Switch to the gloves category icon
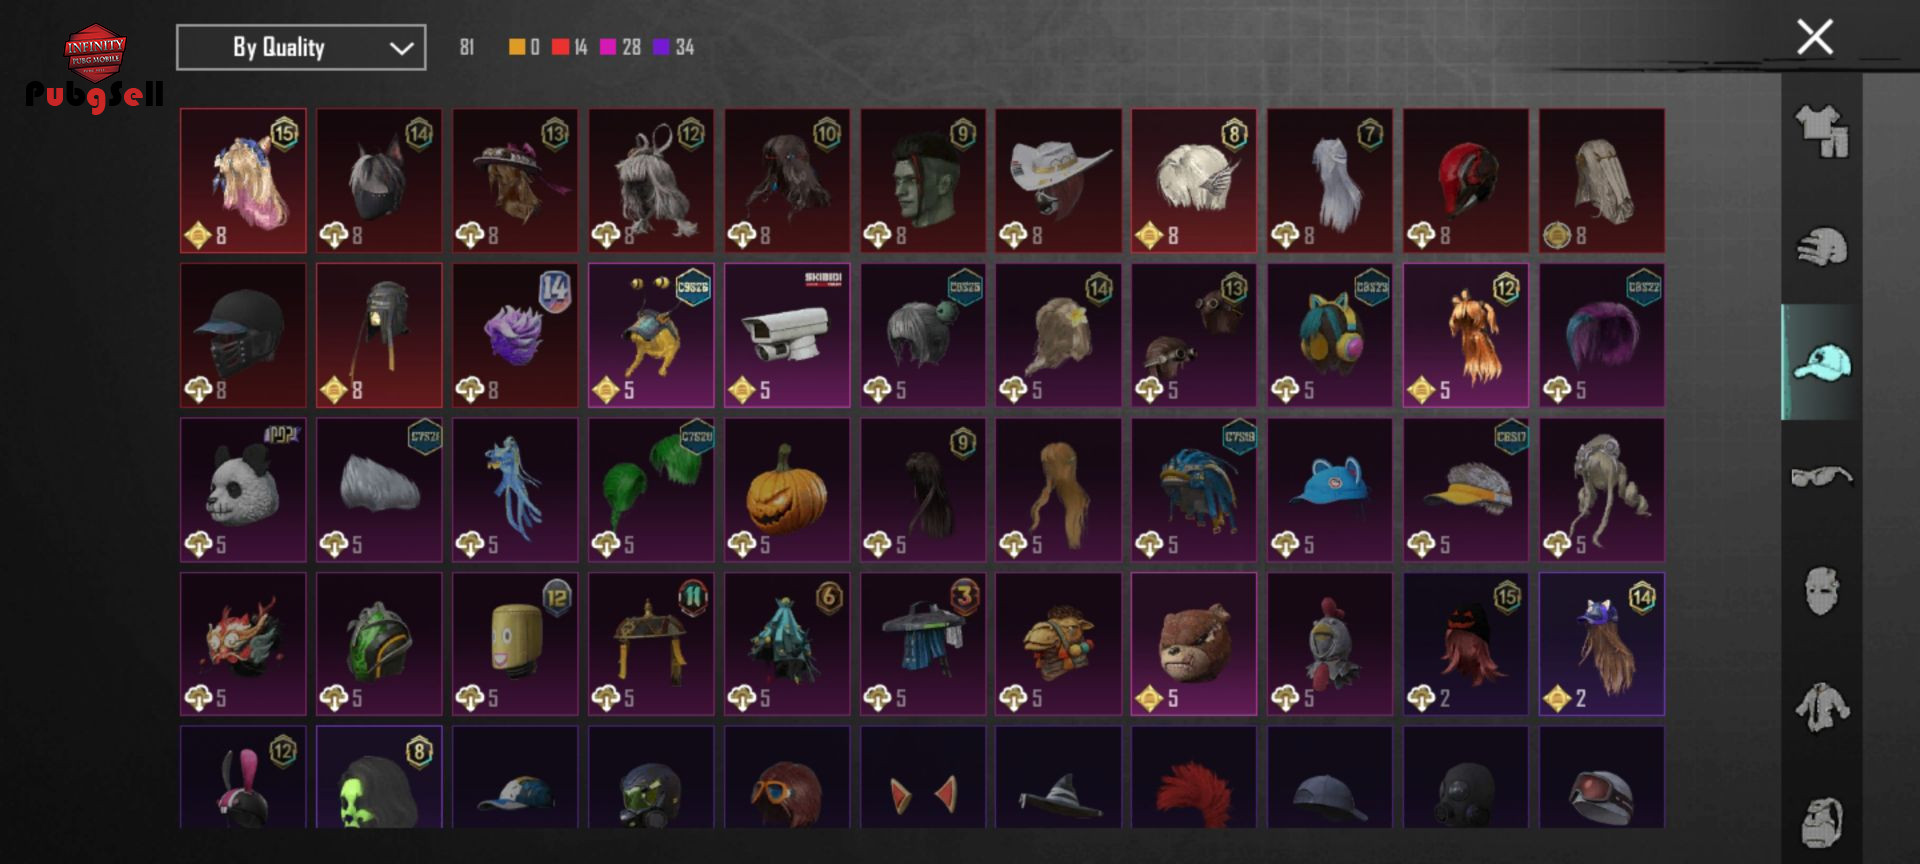 click(1821, 247)
